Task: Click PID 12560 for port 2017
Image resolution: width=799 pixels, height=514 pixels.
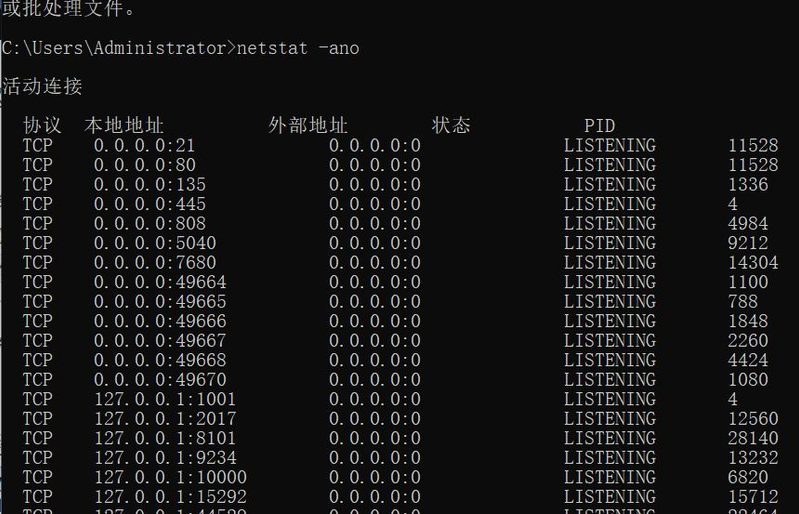Action: [x=753, y=418]
